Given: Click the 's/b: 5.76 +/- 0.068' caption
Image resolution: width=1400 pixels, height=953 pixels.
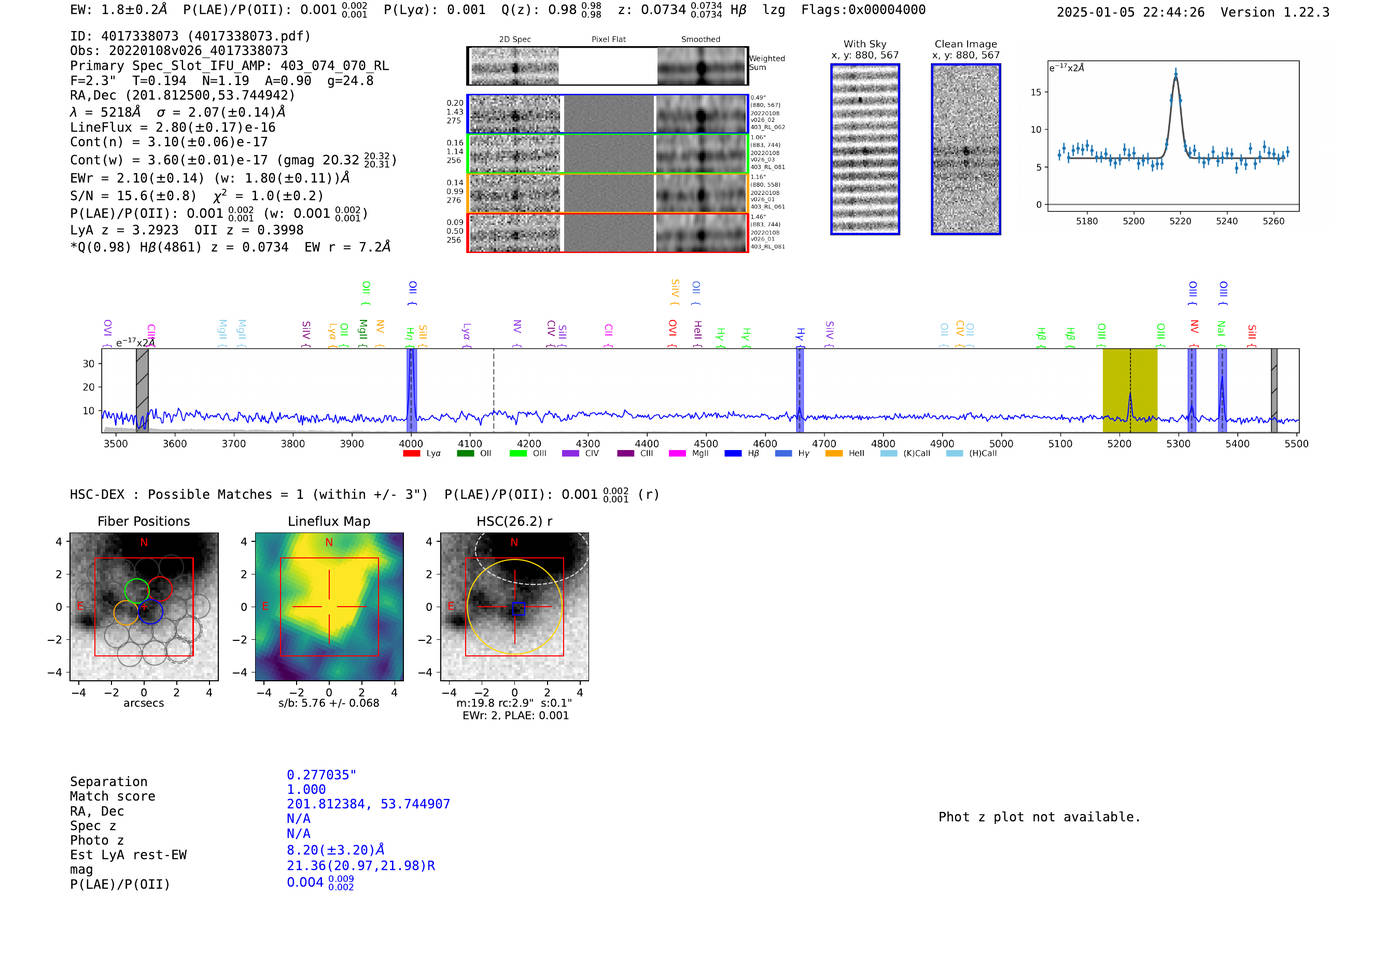Looking at the screenshot, I should (329, 703).
